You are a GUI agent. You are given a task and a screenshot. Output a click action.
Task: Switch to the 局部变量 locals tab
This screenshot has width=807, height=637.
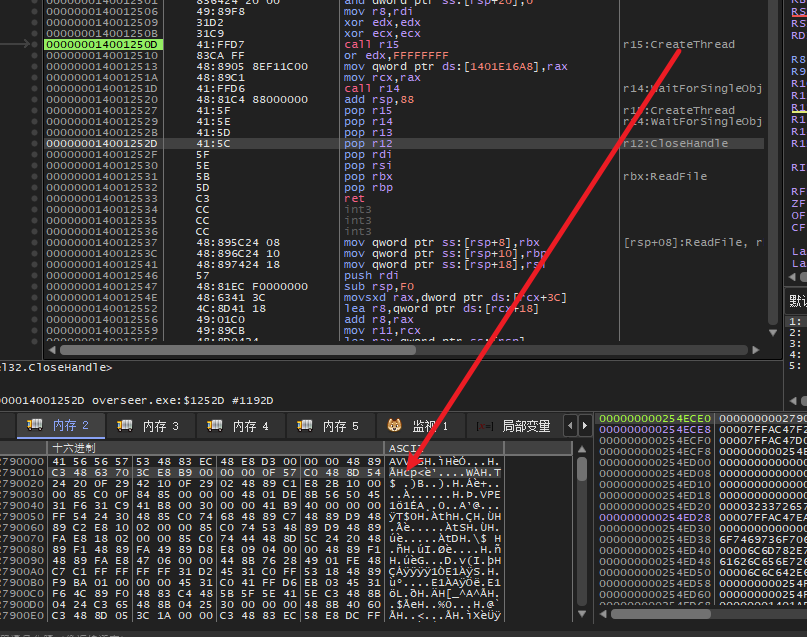515,426
